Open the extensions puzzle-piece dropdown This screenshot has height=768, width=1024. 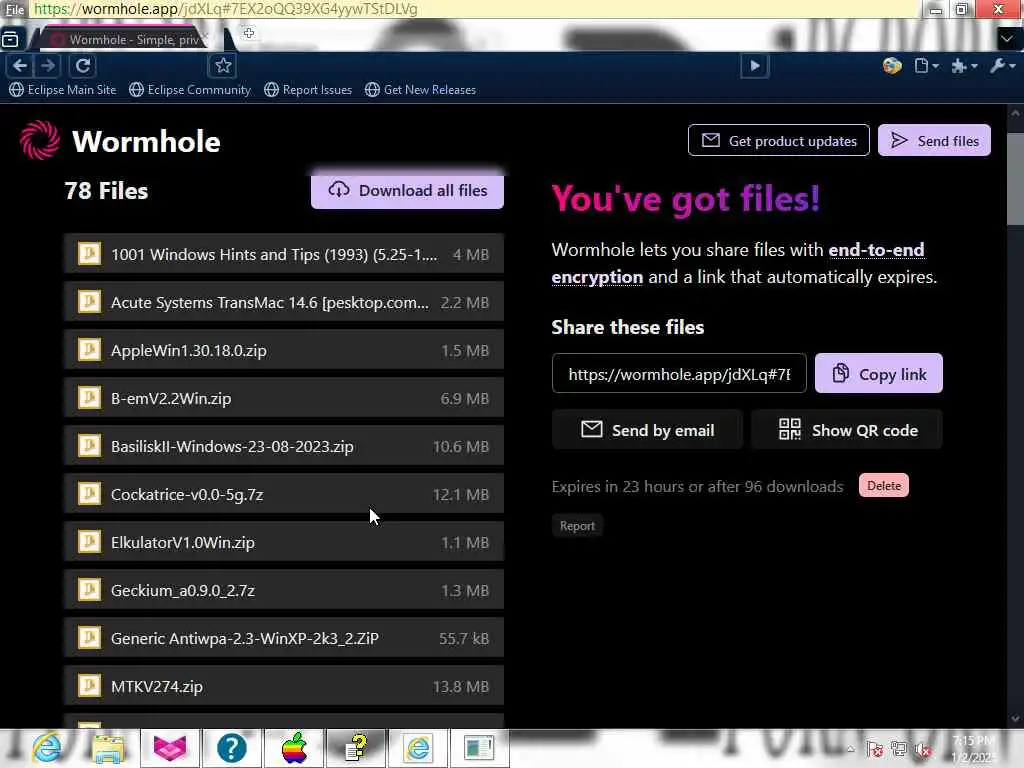pos(964,66)
